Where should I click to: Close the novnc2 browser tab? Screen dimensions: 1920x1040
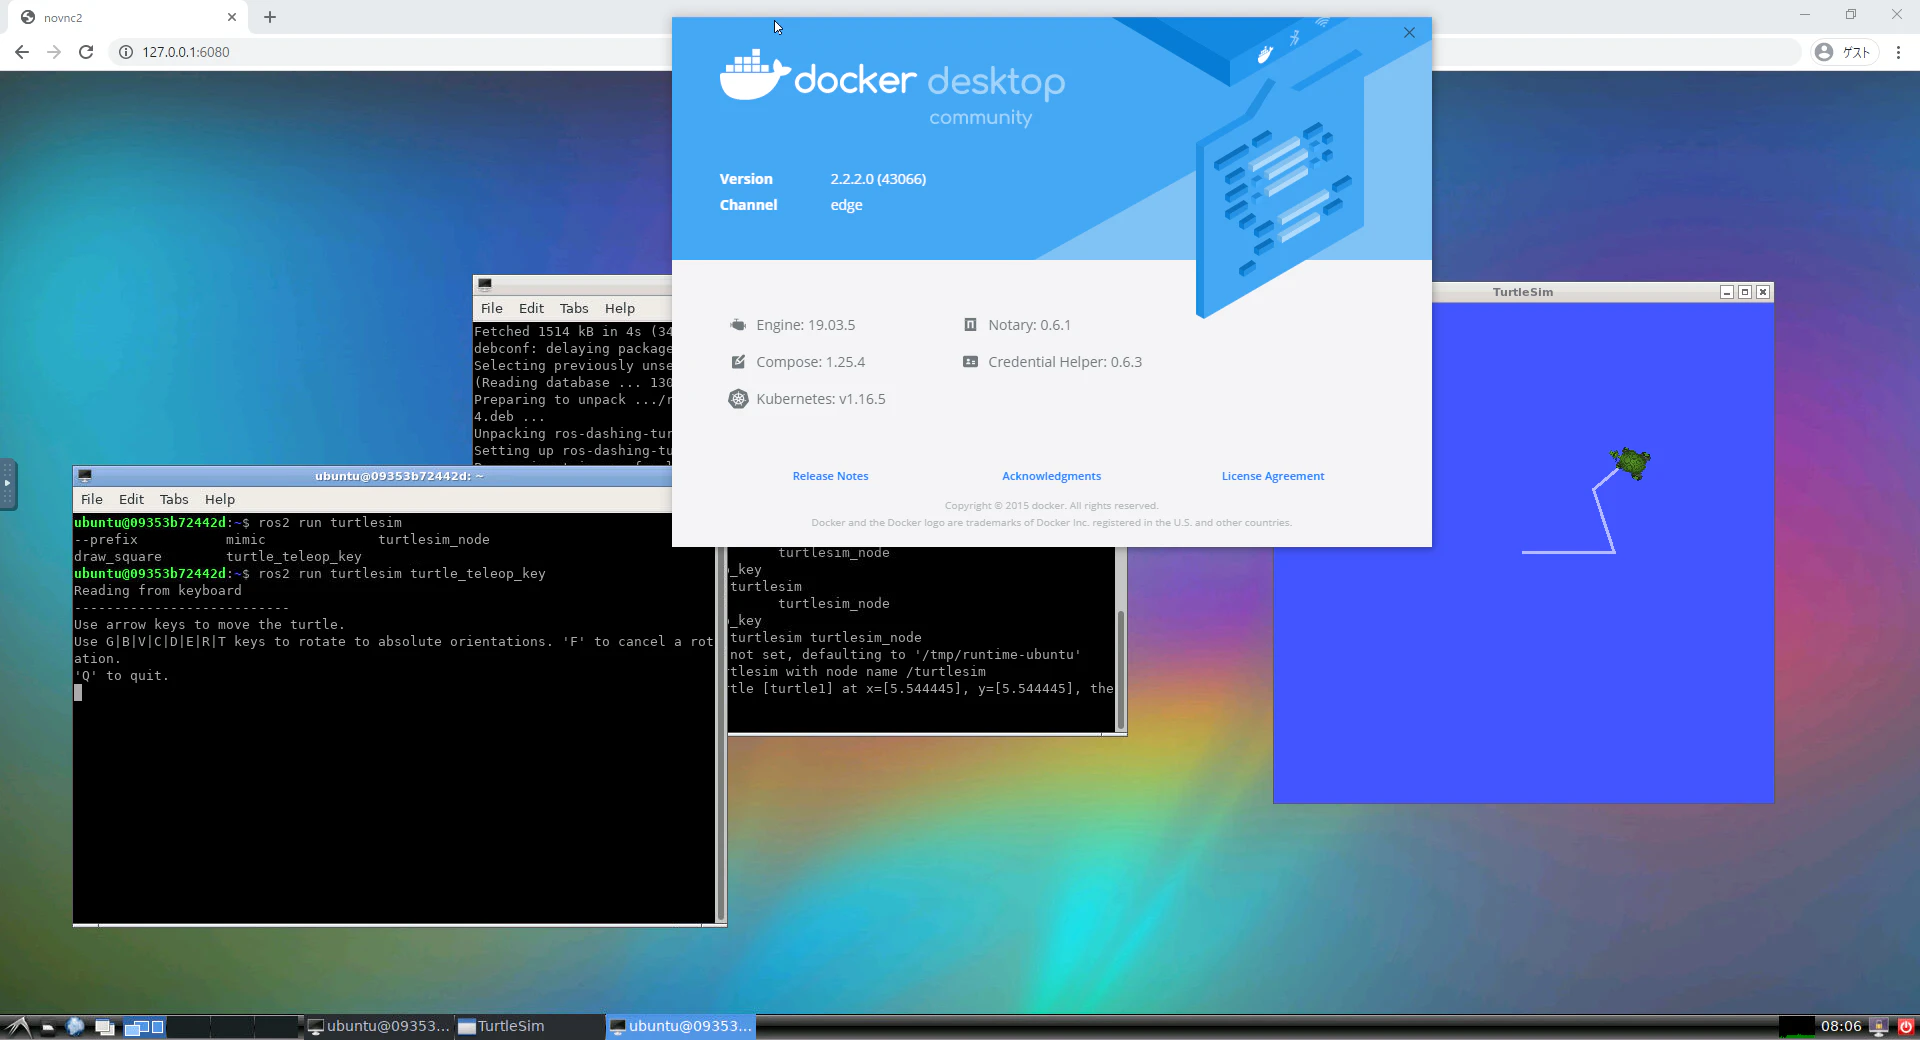232,17
